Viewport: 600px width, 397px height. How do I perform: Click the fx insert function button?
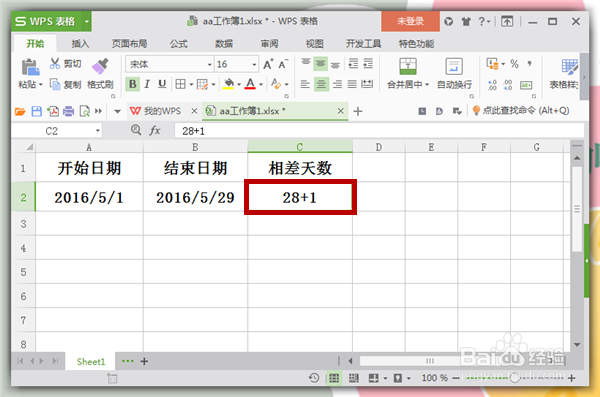155,131
